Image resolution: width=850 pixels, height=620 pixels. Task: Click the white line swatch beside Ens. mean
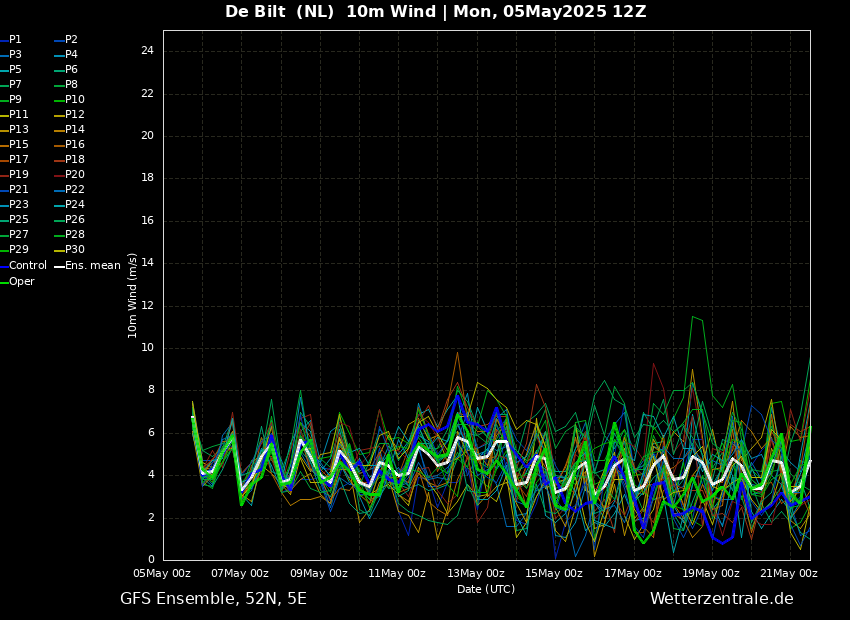(59, 266)
